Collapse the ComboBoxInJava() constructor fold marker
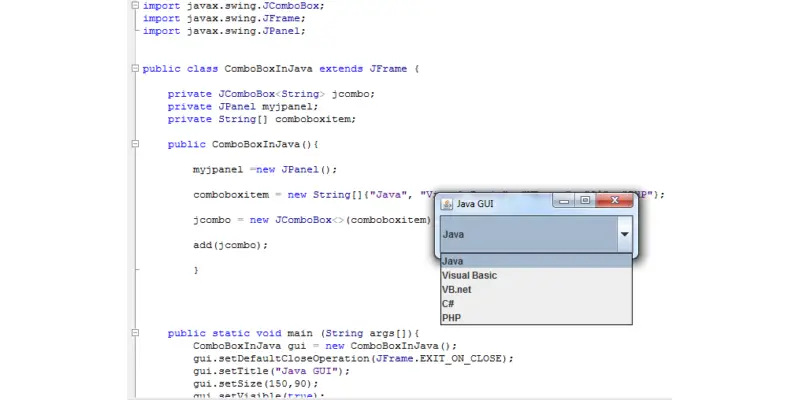800x400 pixels. pyautogui.click(x=135, y=144)
